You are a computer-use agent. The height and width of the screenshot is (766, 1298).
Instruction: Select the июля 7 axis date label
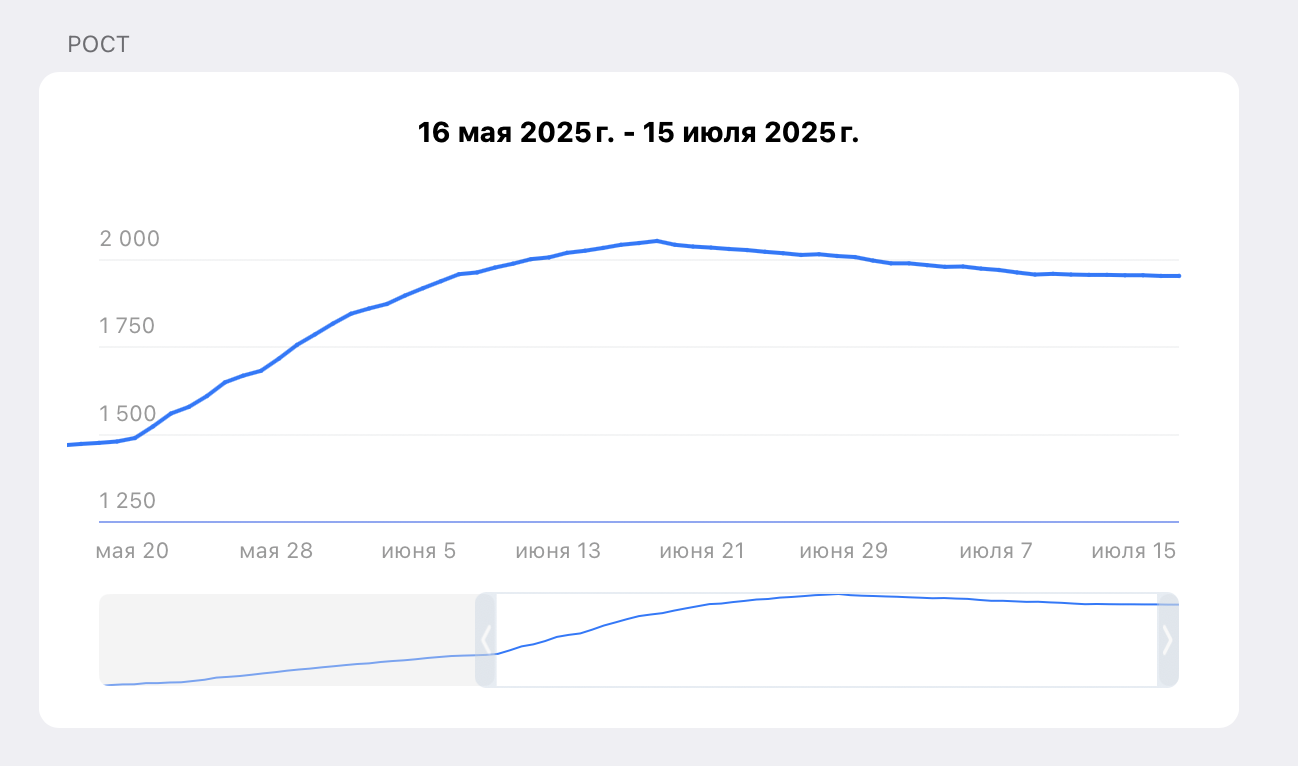click(995, 551)
